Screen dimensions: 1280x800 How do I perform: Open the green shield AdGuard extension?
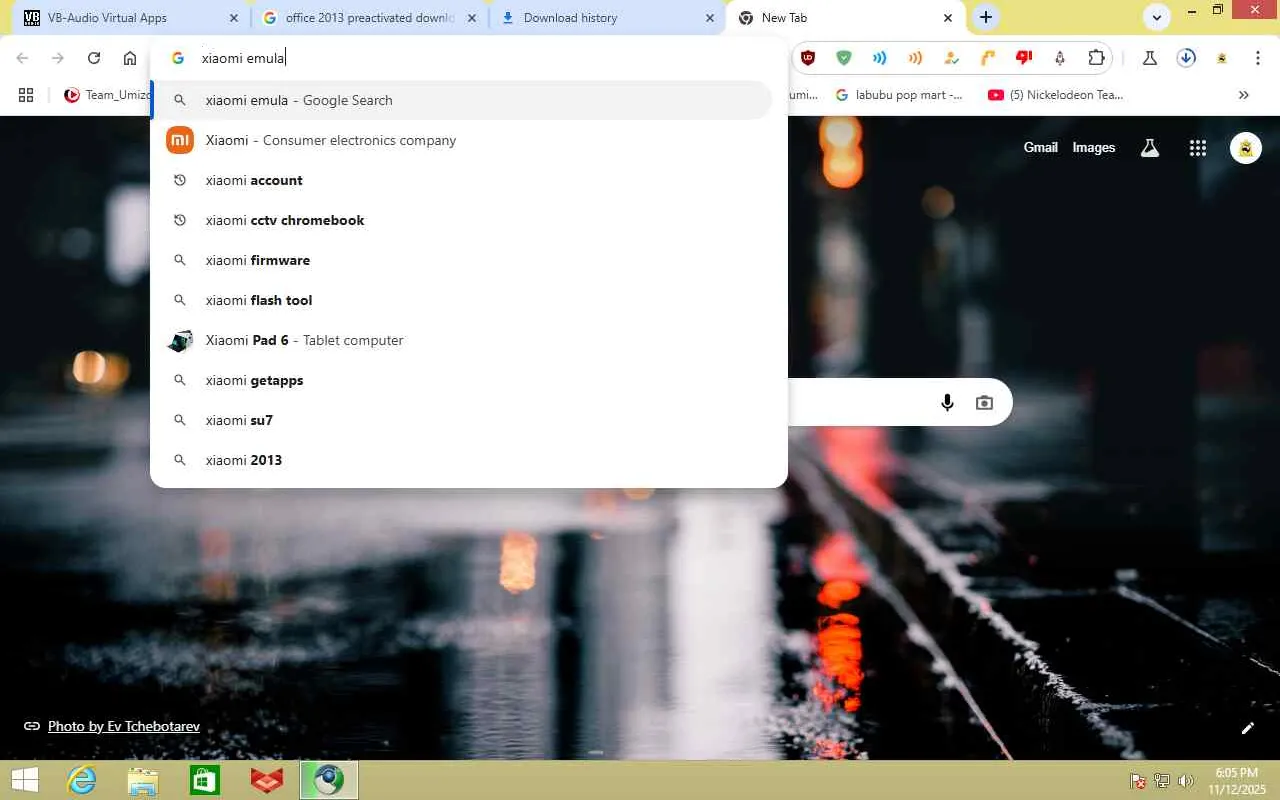(x=844, y=58)
